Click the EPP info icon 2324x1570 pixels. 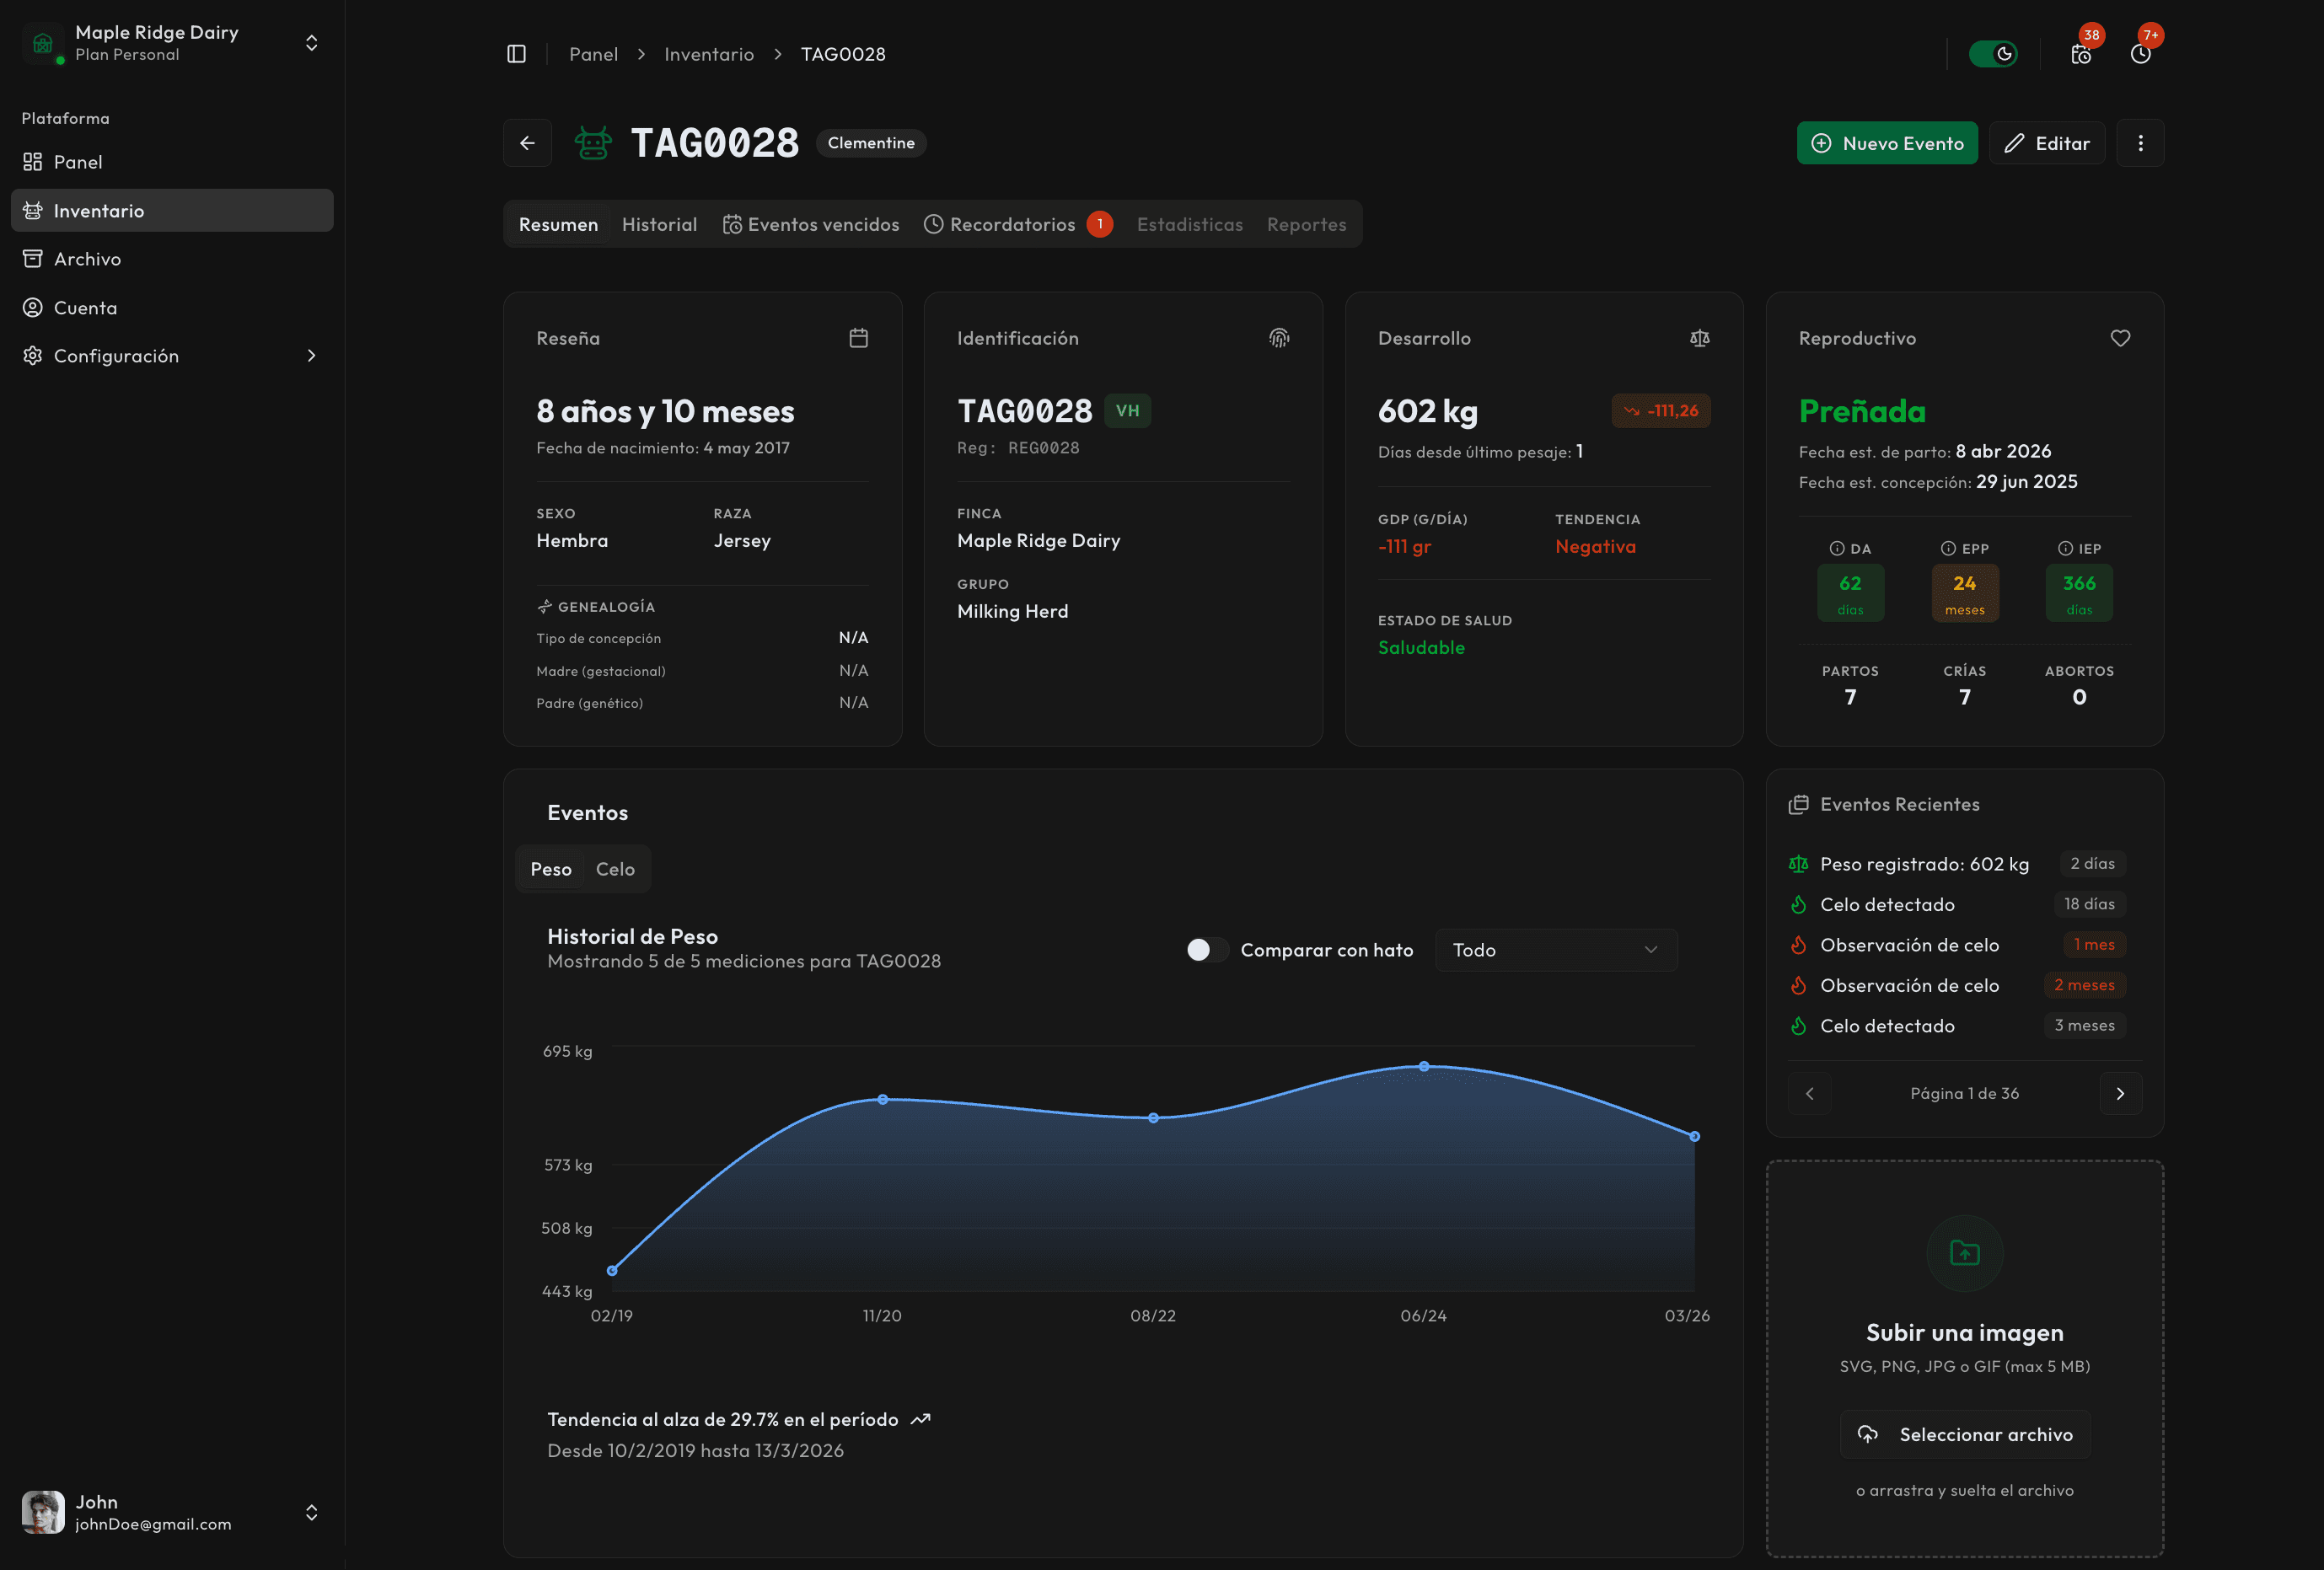point(1948,548)
